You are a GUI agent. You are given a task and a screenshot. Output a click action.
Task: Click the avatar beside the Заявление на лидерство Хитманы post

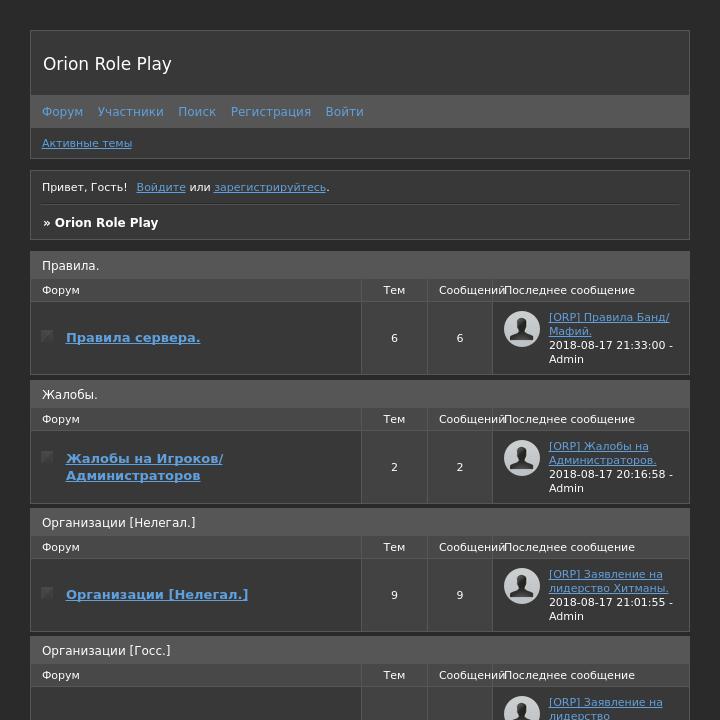coord(522,586)
